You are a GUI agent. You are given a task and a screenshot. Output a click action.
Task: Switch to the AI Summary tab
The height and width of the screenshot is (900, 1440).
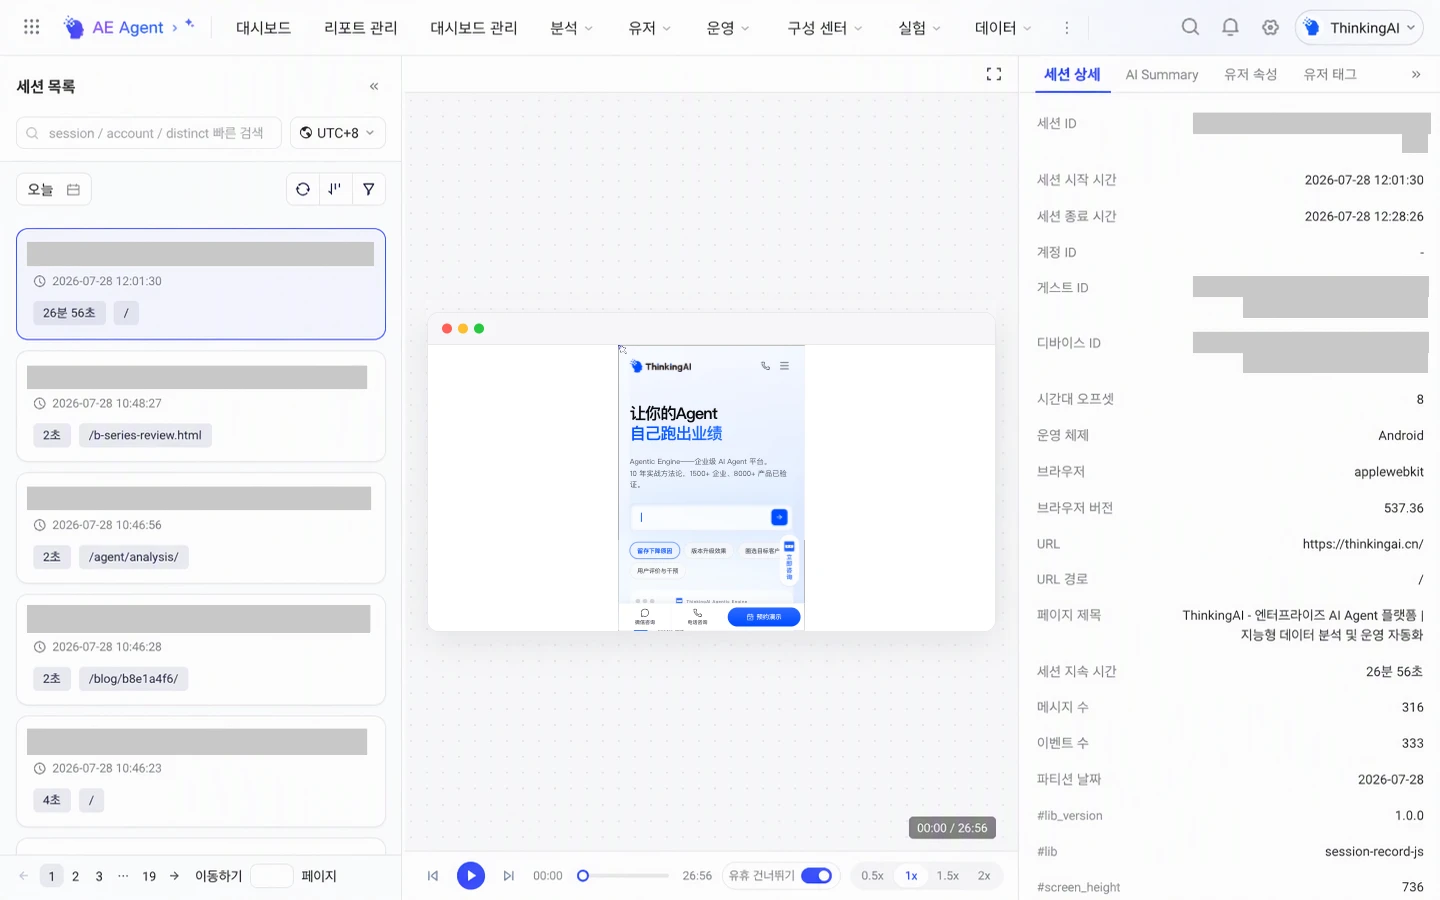coord(1162,75)
